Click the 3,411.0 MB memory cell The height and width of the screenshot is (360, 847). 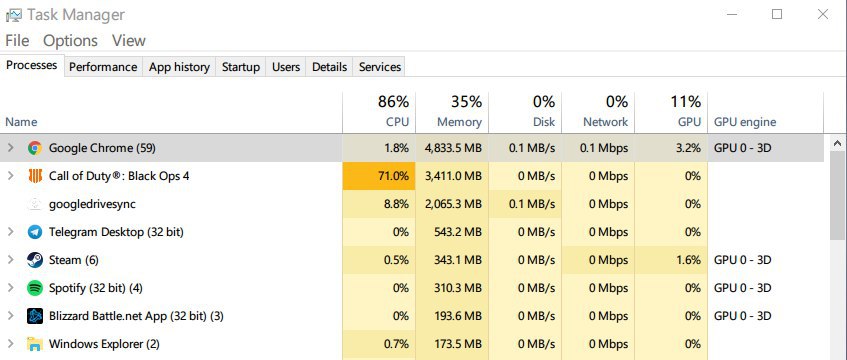point(452,176)
